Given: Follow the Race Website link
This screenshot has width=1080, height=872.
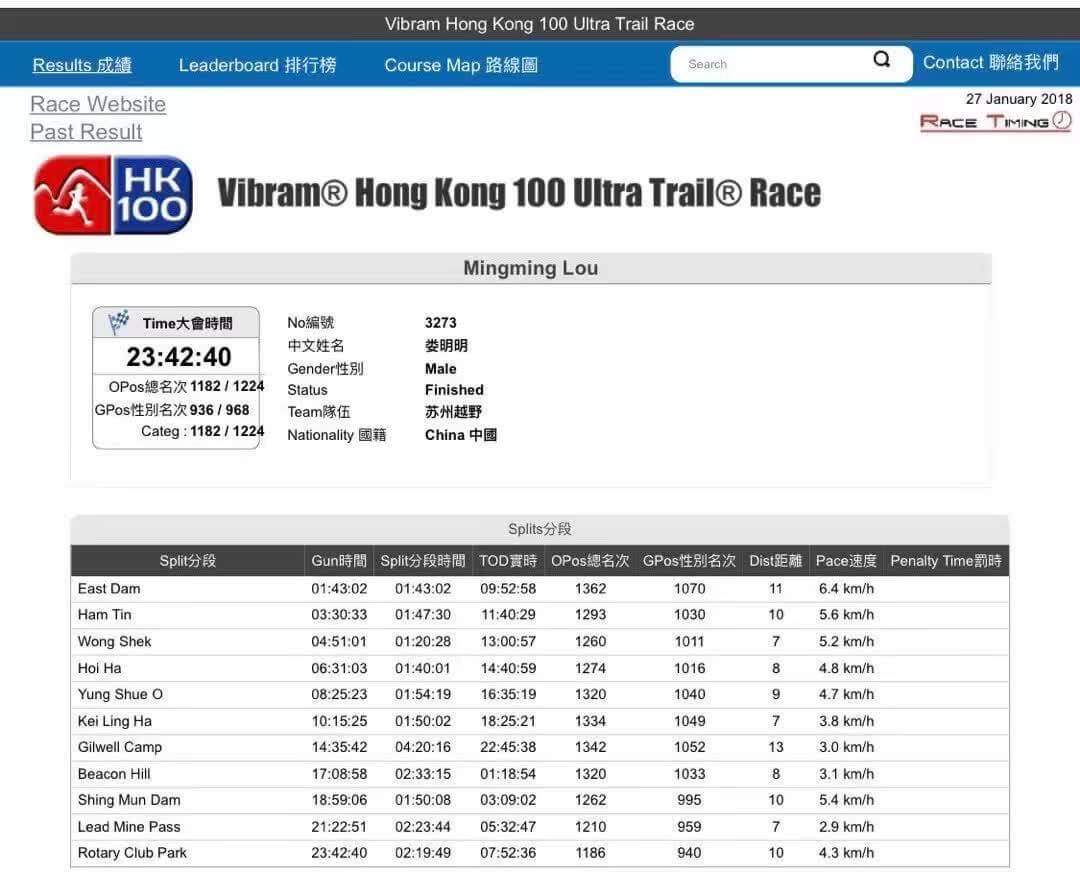Looking at the screenshot, I should pyautogui.click(x=98, y=104).
